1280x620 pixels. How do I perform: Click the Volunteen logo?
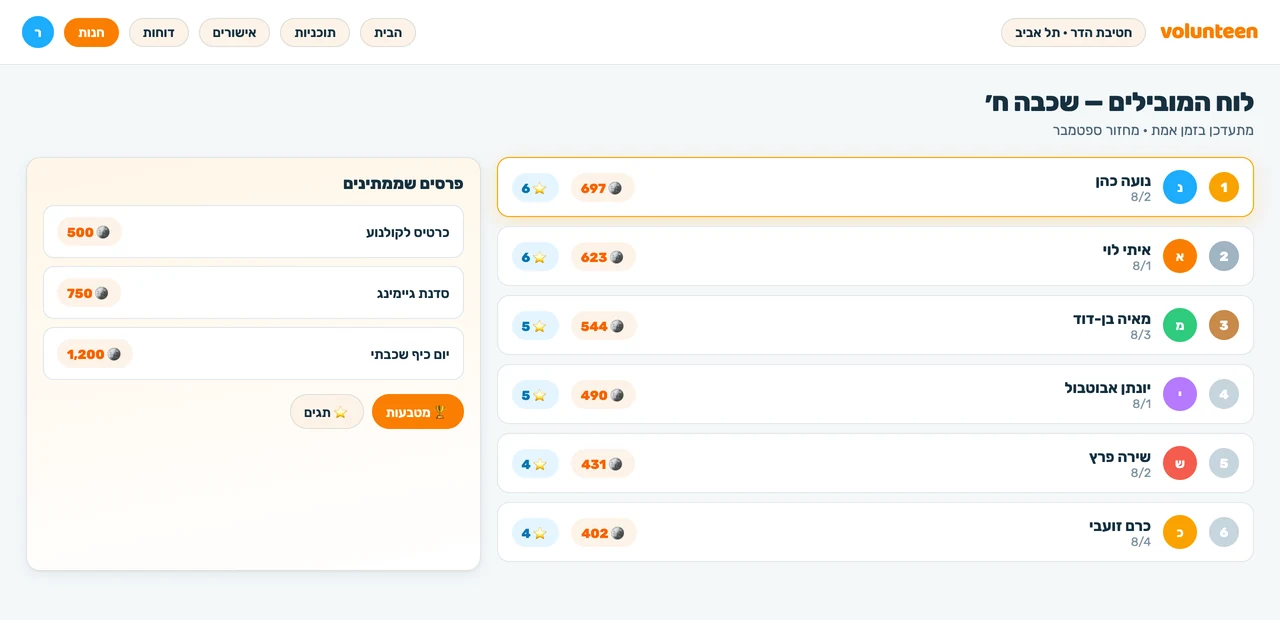pyautogui.click(x=1208, y=32)
